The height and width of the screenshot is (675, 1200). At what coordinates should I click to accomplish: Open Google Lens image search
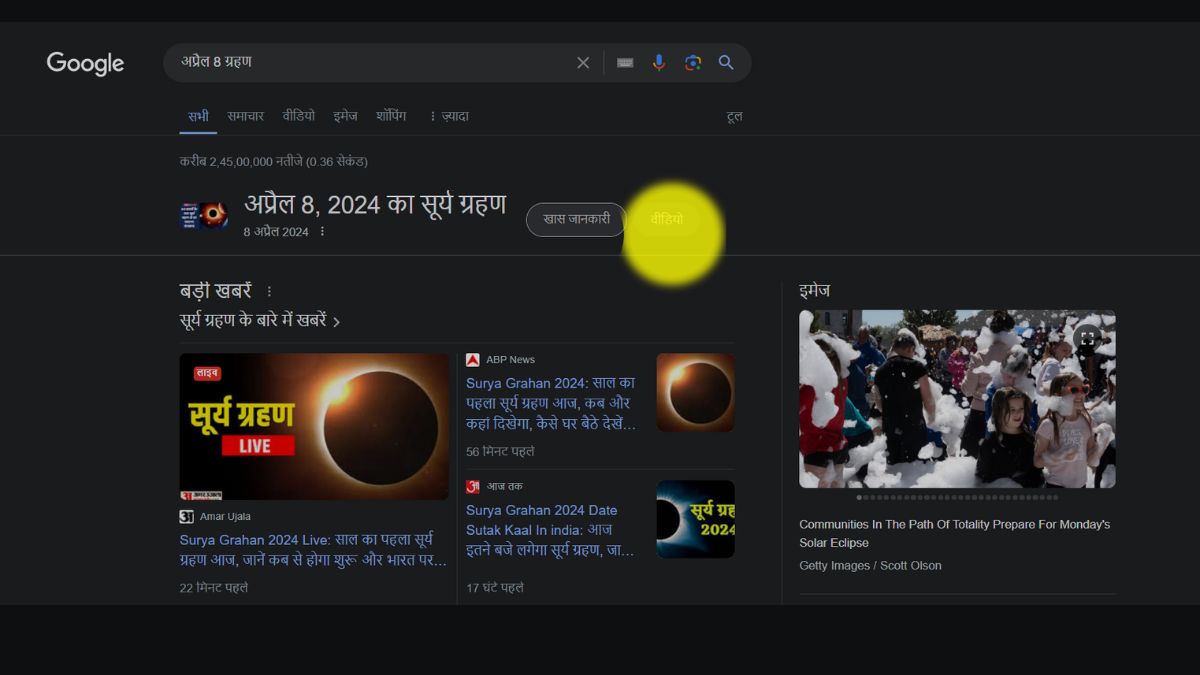coord(692,63)
